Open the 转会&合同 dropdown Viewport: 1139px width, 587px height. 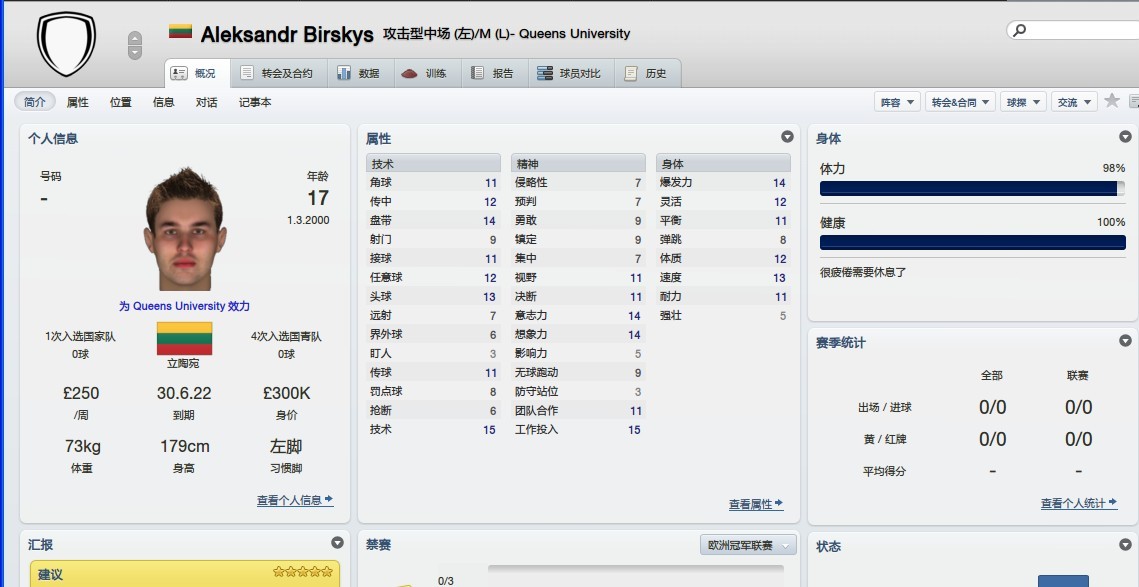960,102
